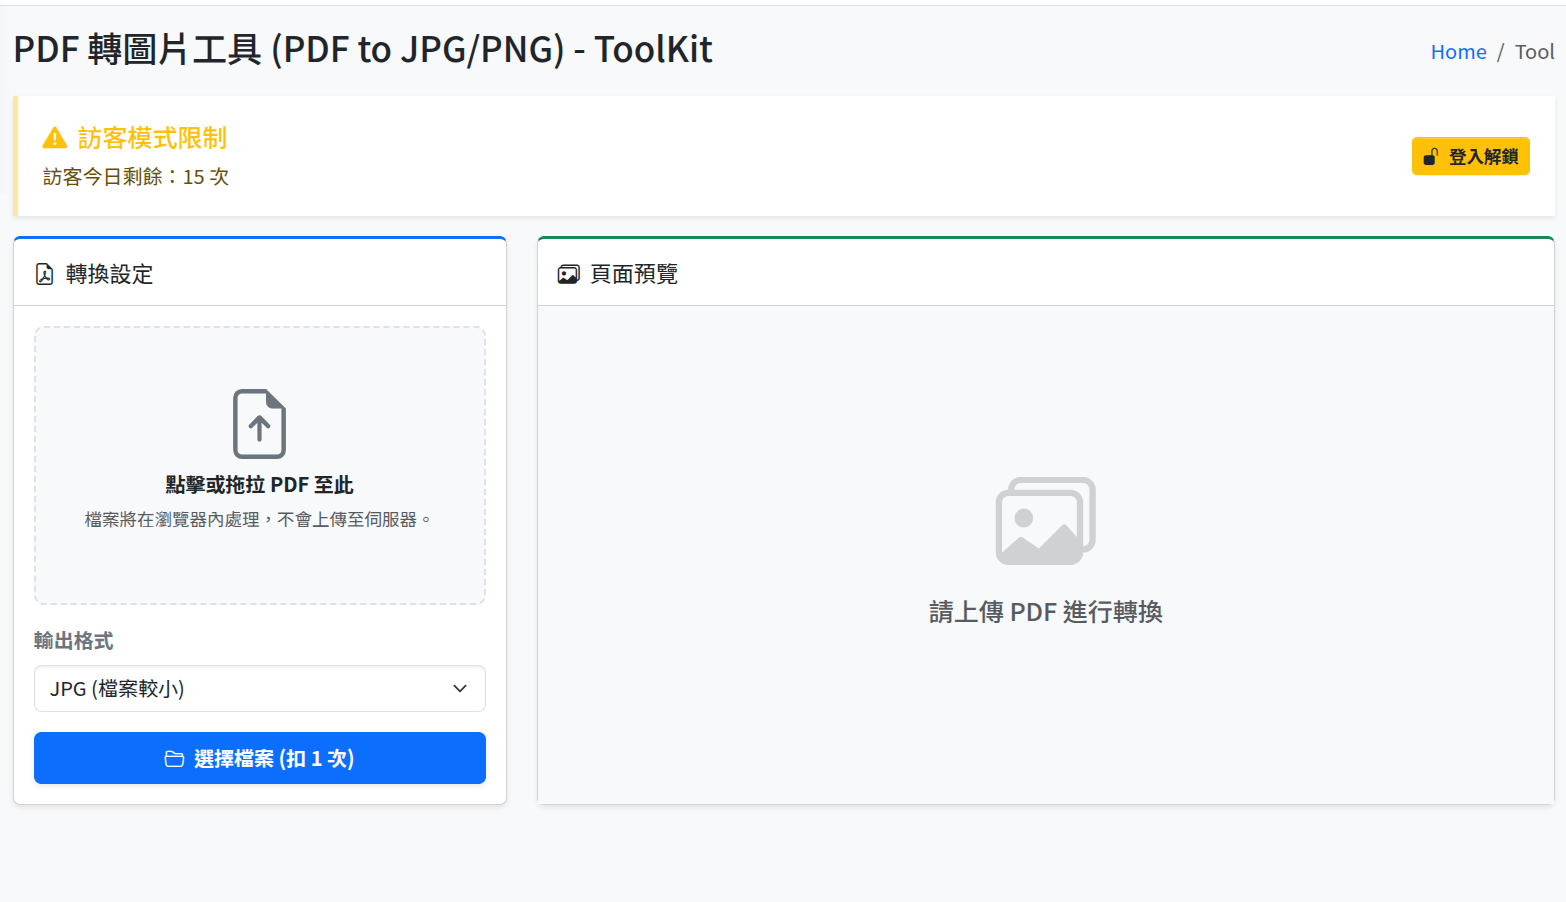Click the folder icon on 選擇檔案 button

[x=174, y=758]
